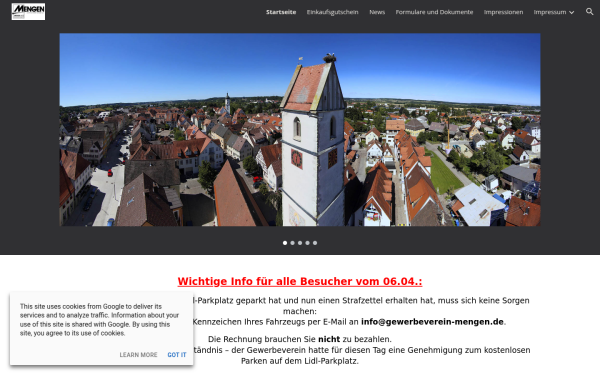Viewport: 600px width, 375px height.
Task: Open Formulare und Dokumente page
Action: (x=434, y=12)
